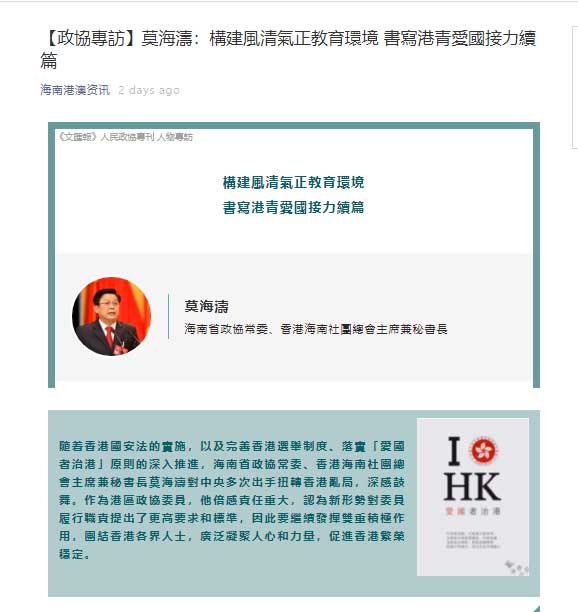The image size is (578, 612).
Task: Click the red Hong Kong bauhinia emblem
Action: [484, 451]
